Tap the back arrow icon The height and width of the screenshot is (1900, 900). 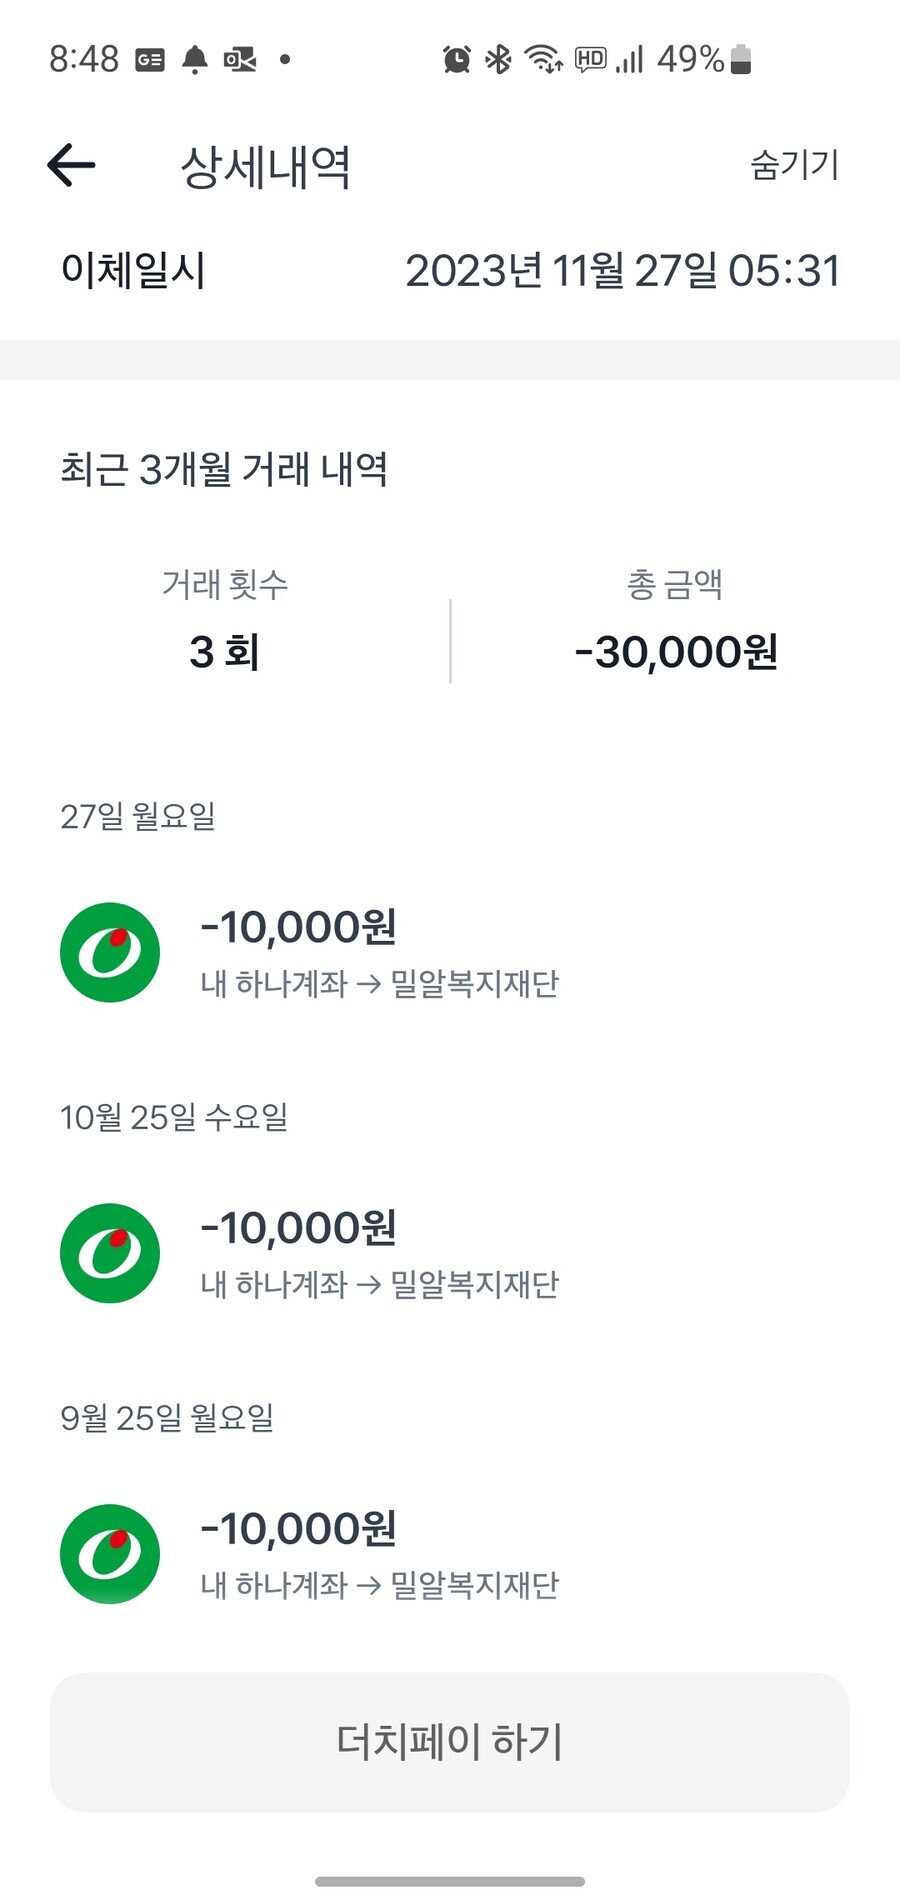[x=71, y=165]
